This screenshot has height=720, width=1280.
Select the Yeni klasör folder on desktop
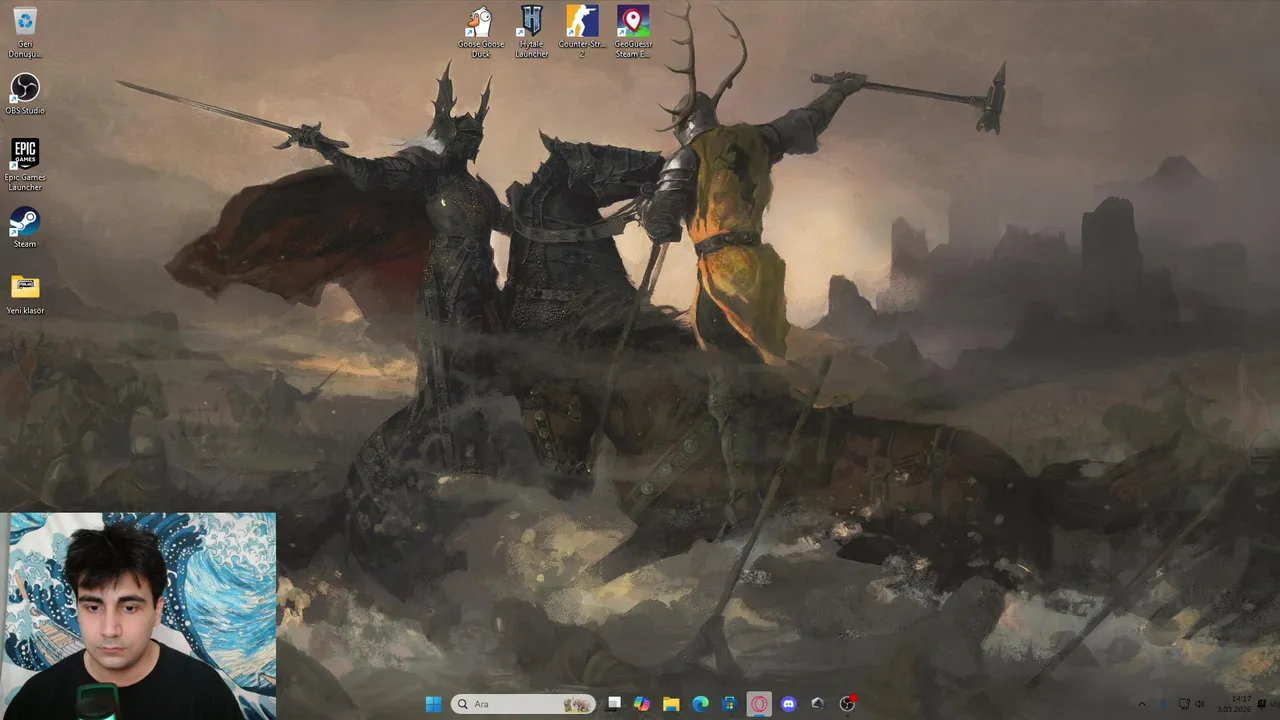click(25, 294)
